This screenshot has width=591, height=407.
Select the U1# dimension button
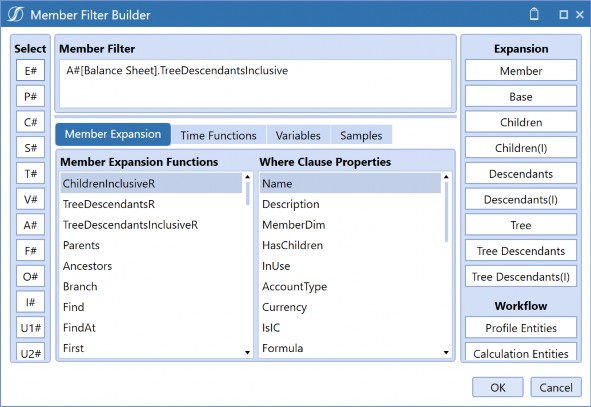click(31, 328)
